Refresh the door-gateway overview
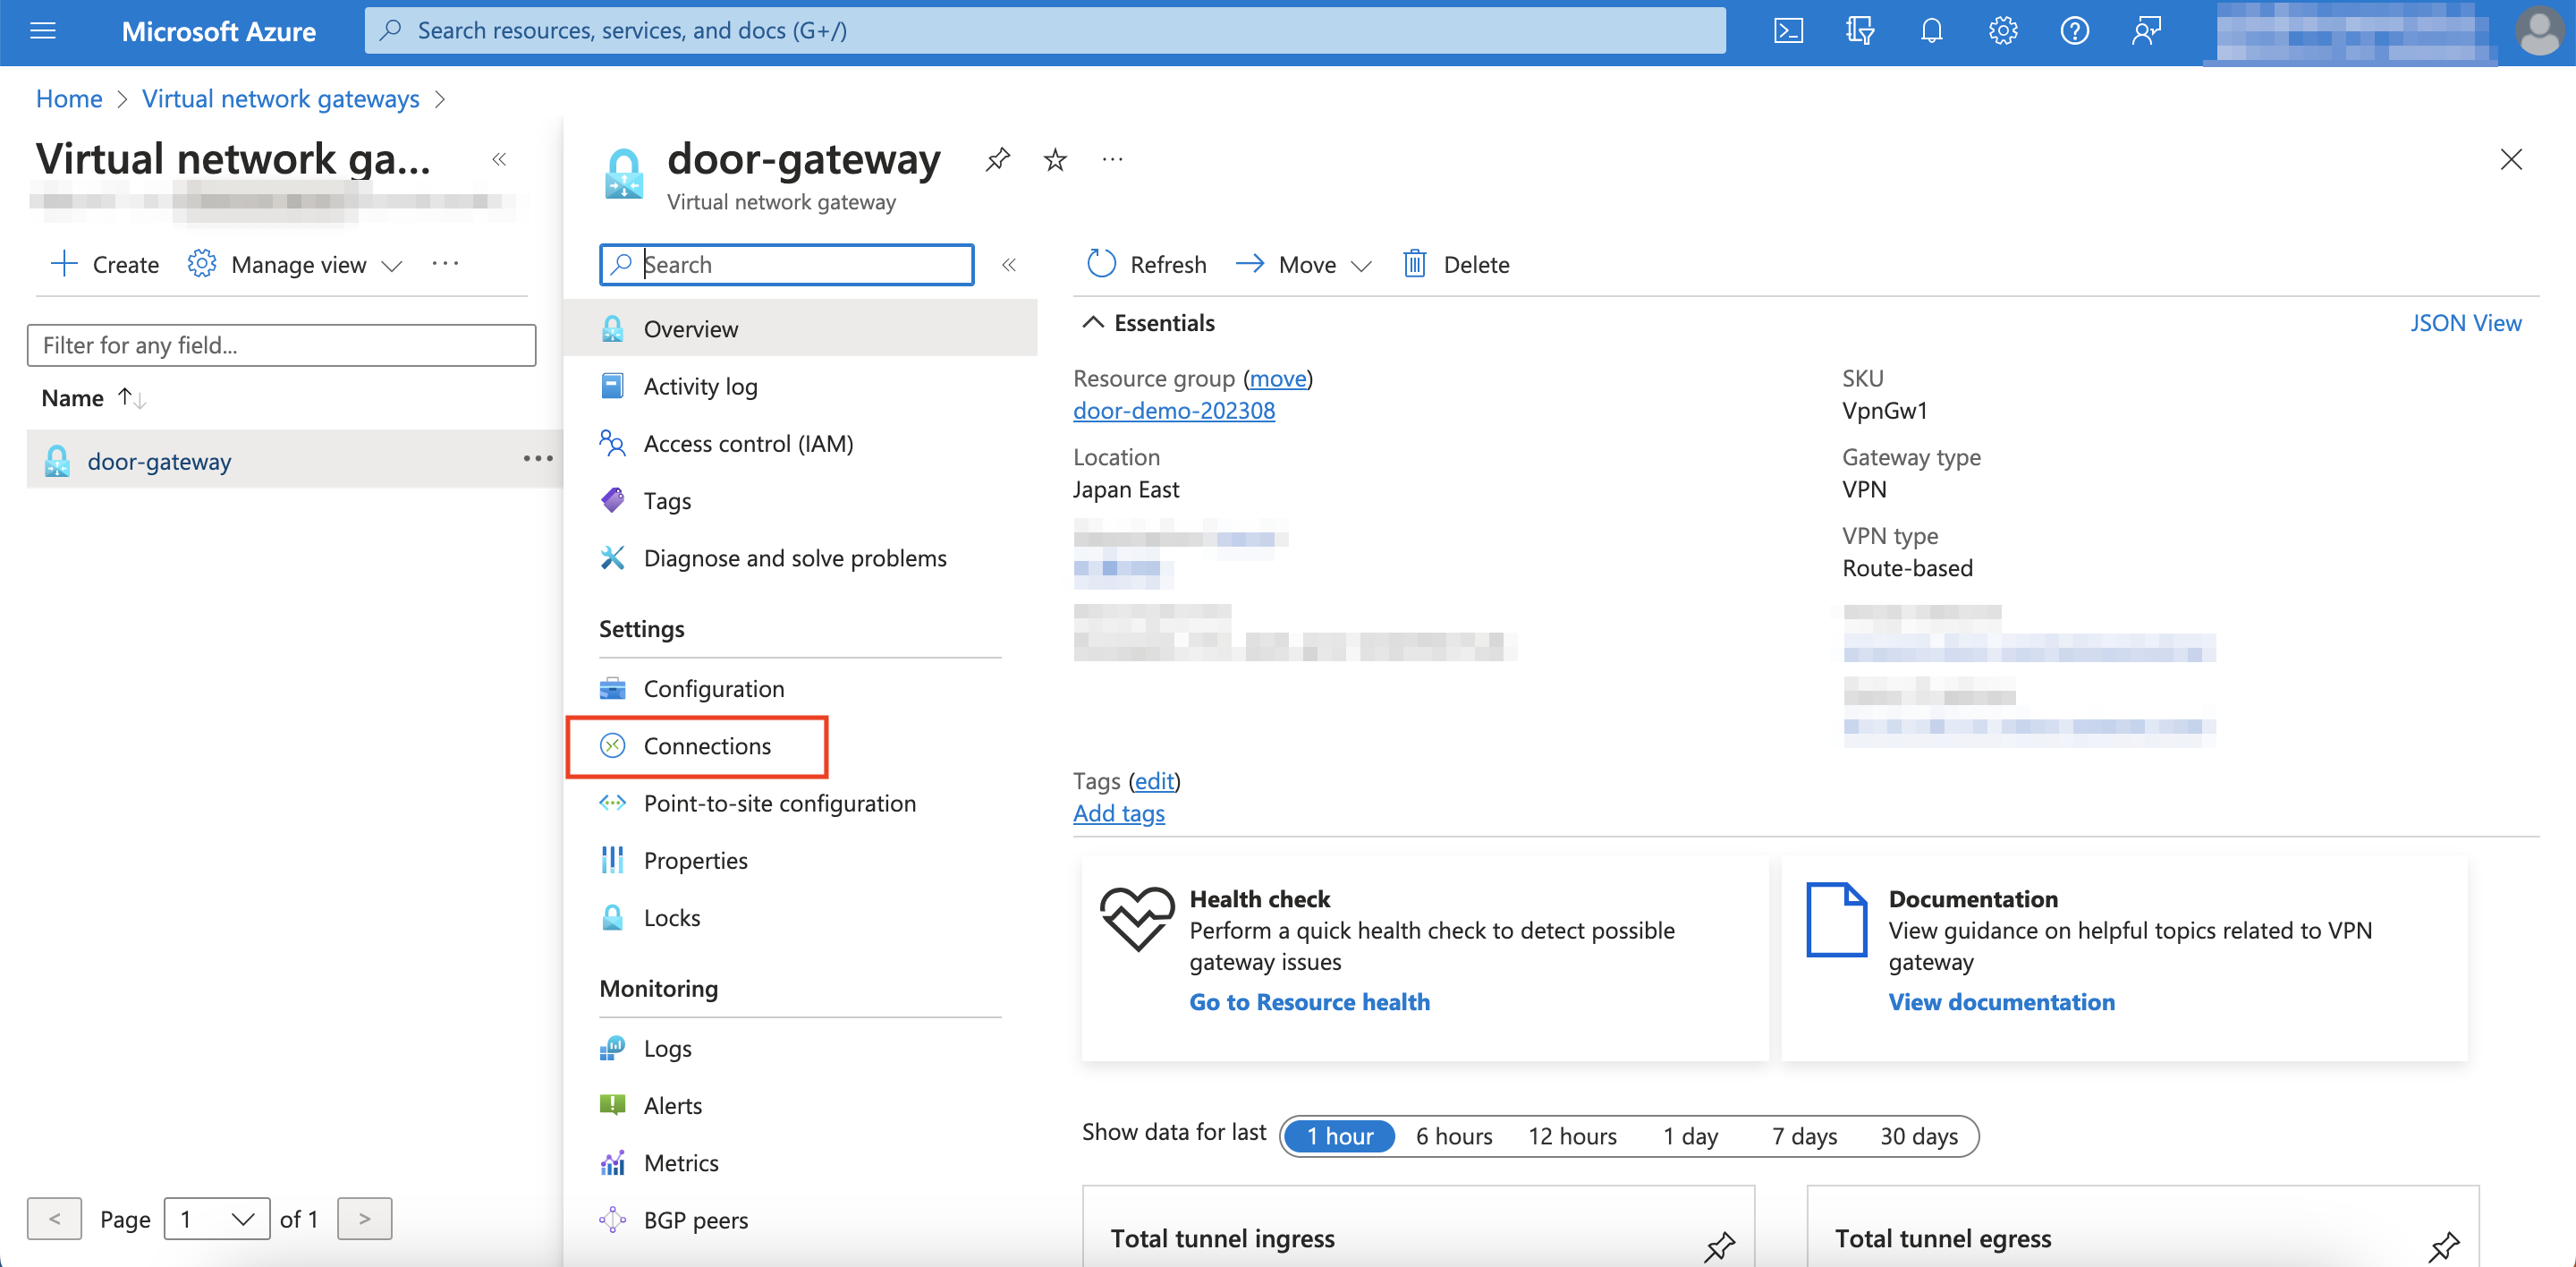Viewport: 2576px width, 1267px height. (x=1144, y=264)
